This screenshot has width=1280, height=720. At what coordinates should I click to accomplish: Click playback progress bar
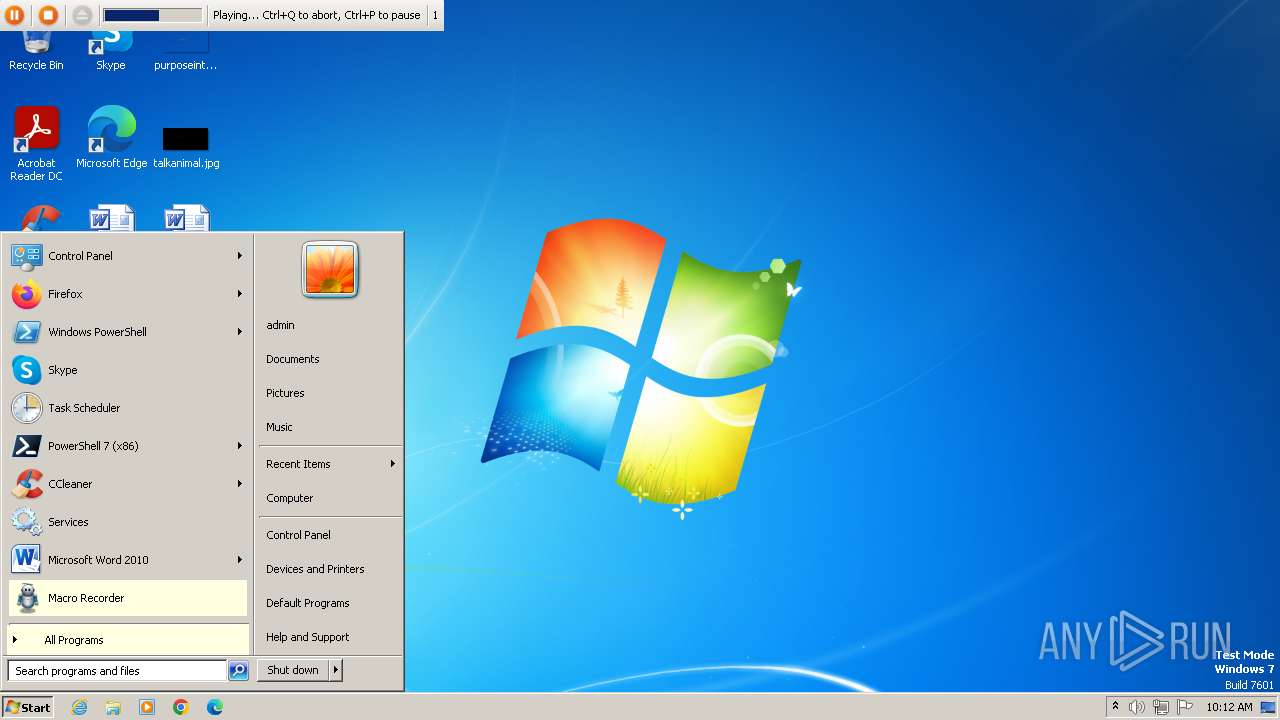[x=152, y=15]
